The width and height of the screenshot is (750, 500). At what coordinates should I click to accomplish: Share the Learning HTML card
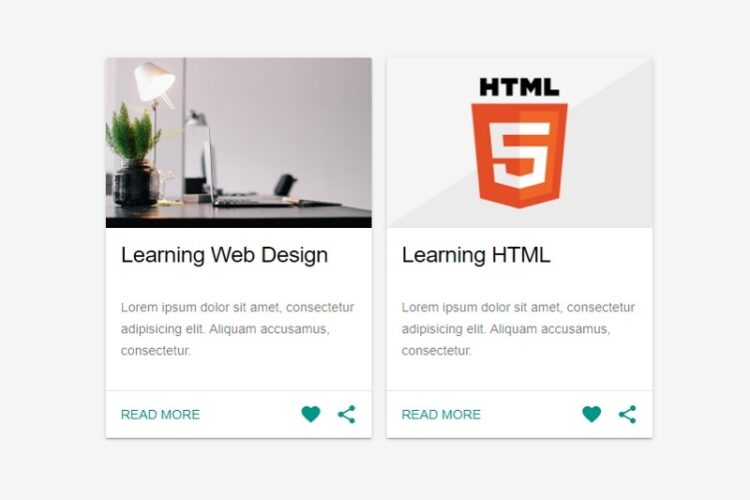pyautogui.click(x=628, y=414)
